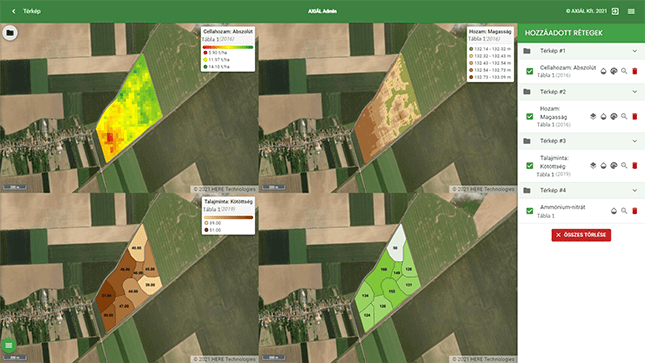
Task: Click the opacity droplet icon for Cellahozam layer
Action: click(x=603, y=71)
